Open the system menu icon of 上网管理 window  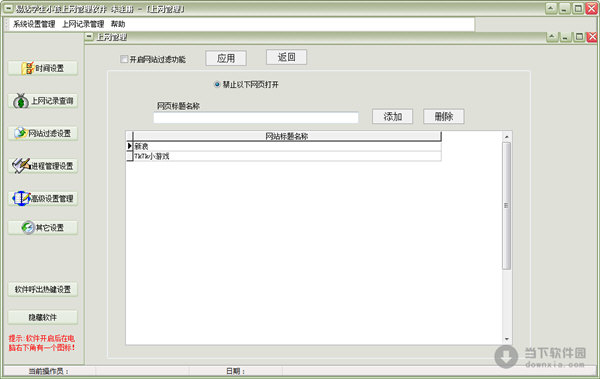(x=89, y=37)
